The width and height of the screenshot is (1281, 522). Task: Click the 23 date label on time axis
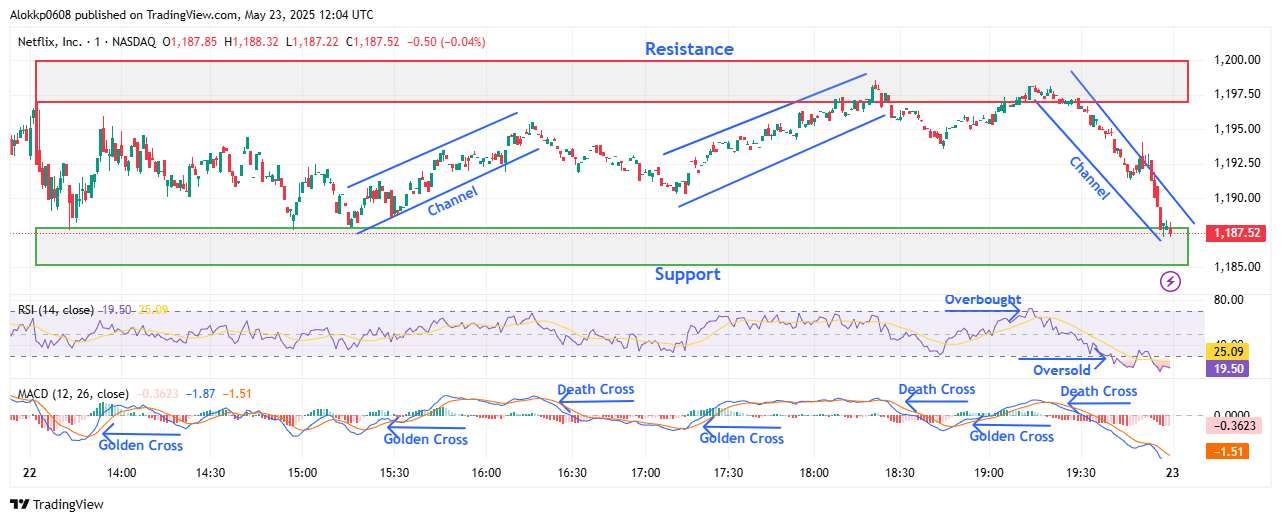coord(1172,473)
